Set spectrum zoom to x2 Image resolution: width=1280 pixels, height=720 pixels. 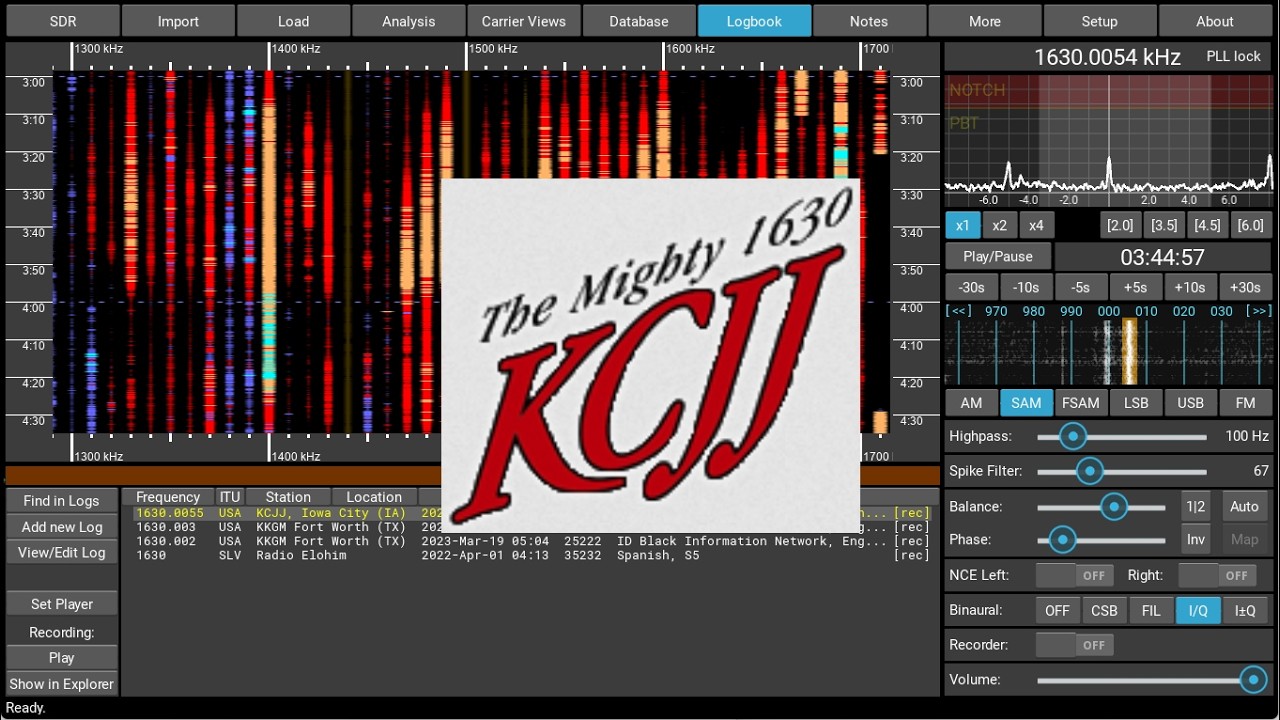(999, 225)
